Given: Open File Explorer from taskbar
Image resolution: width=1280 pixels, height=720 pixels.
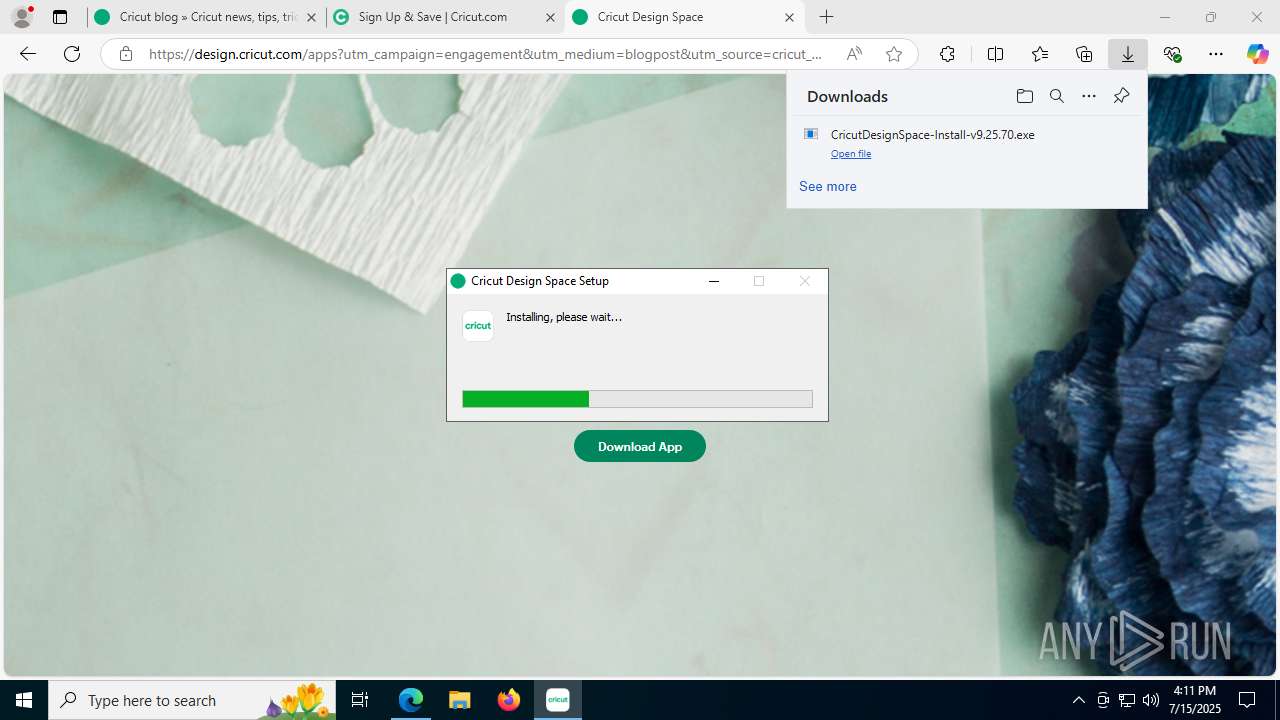Looking at the screenshot, I should (x=460, y=700).
